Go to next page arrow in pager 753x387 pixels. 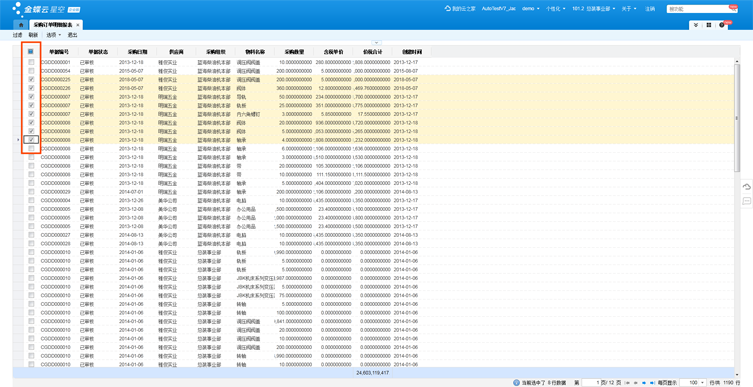coord(644,383)
